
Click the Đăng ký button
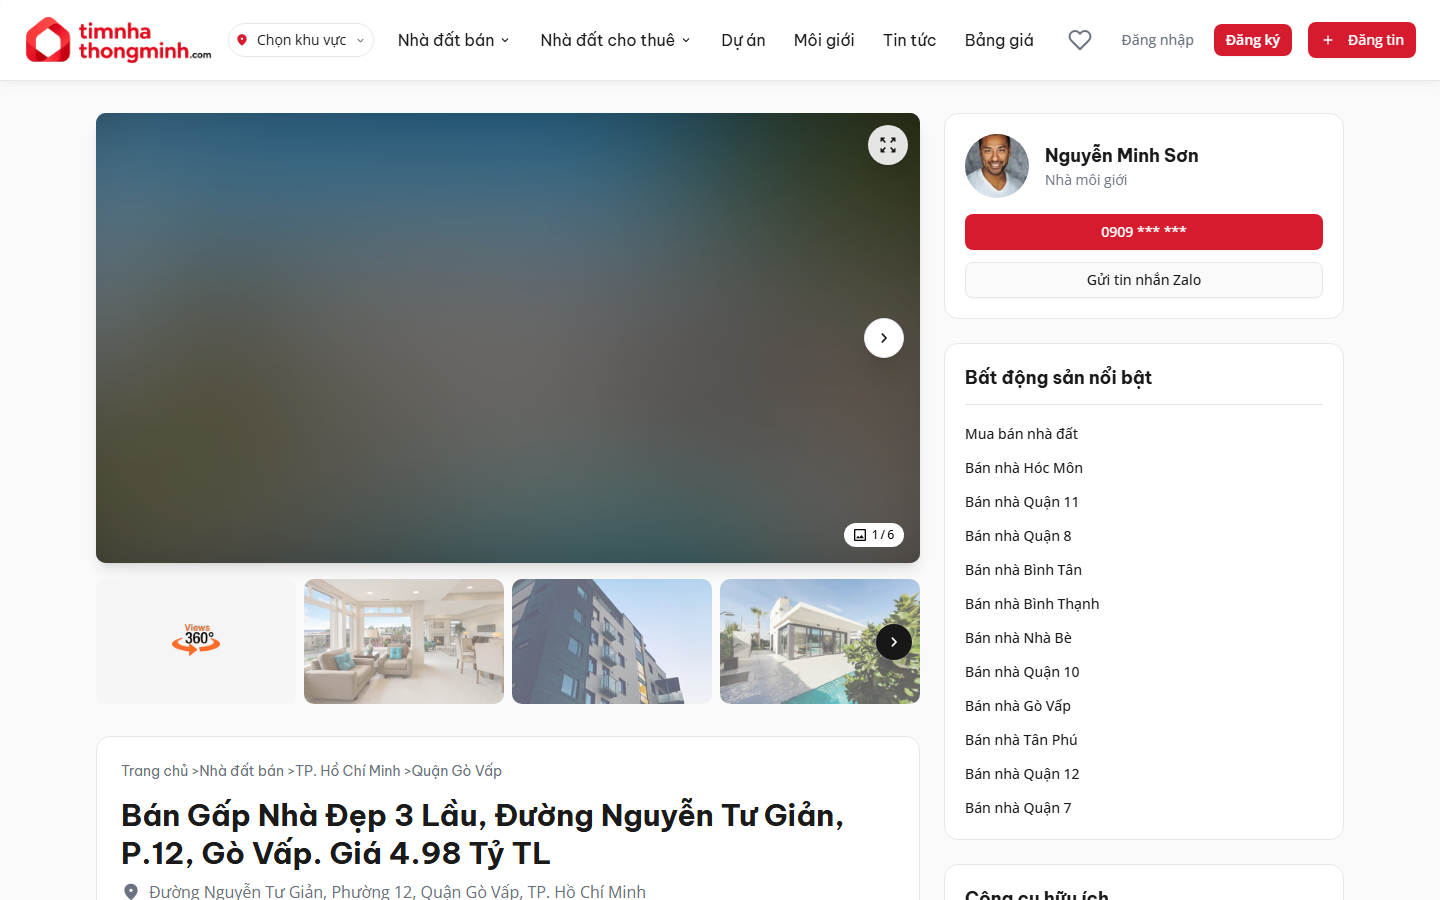click(1253, 40)
